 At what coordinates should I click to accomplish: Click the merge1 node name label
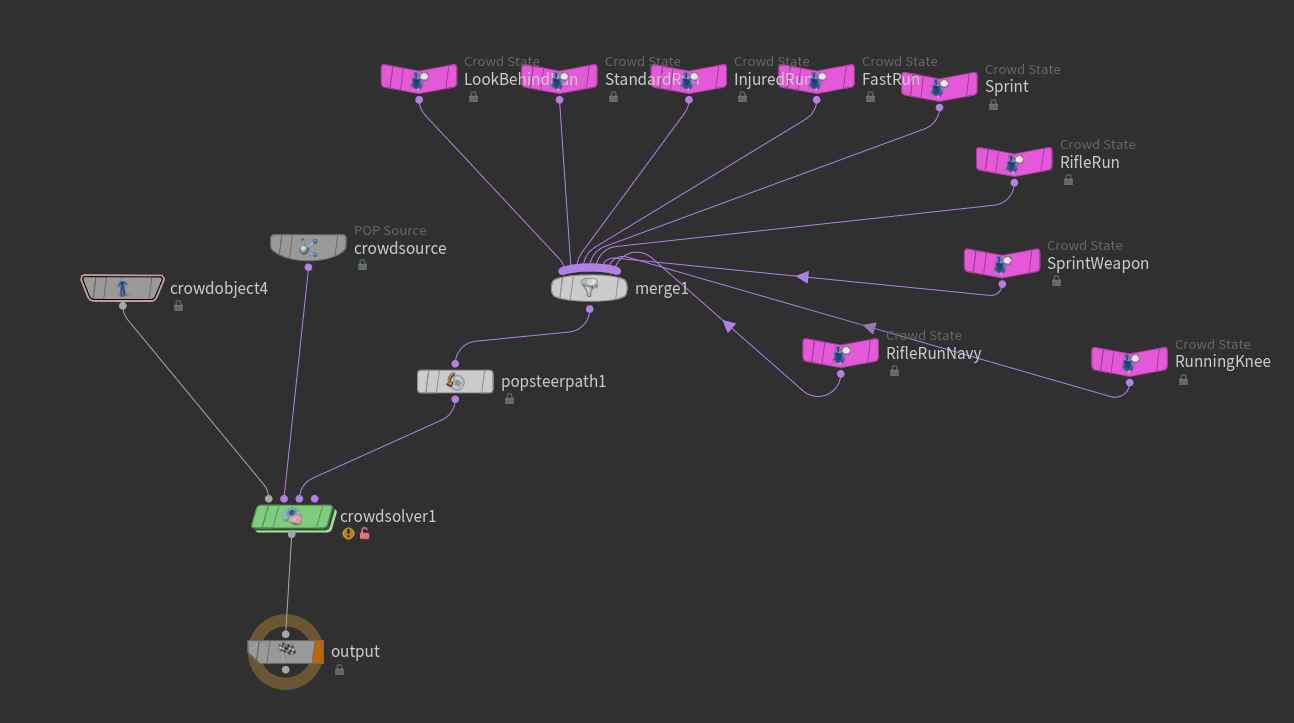661,289
